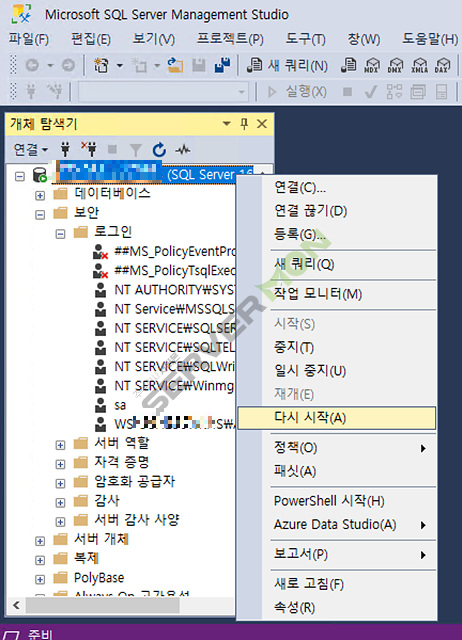Open the 도움말(H) menu

pyautogui.click(x=430, y=39)
